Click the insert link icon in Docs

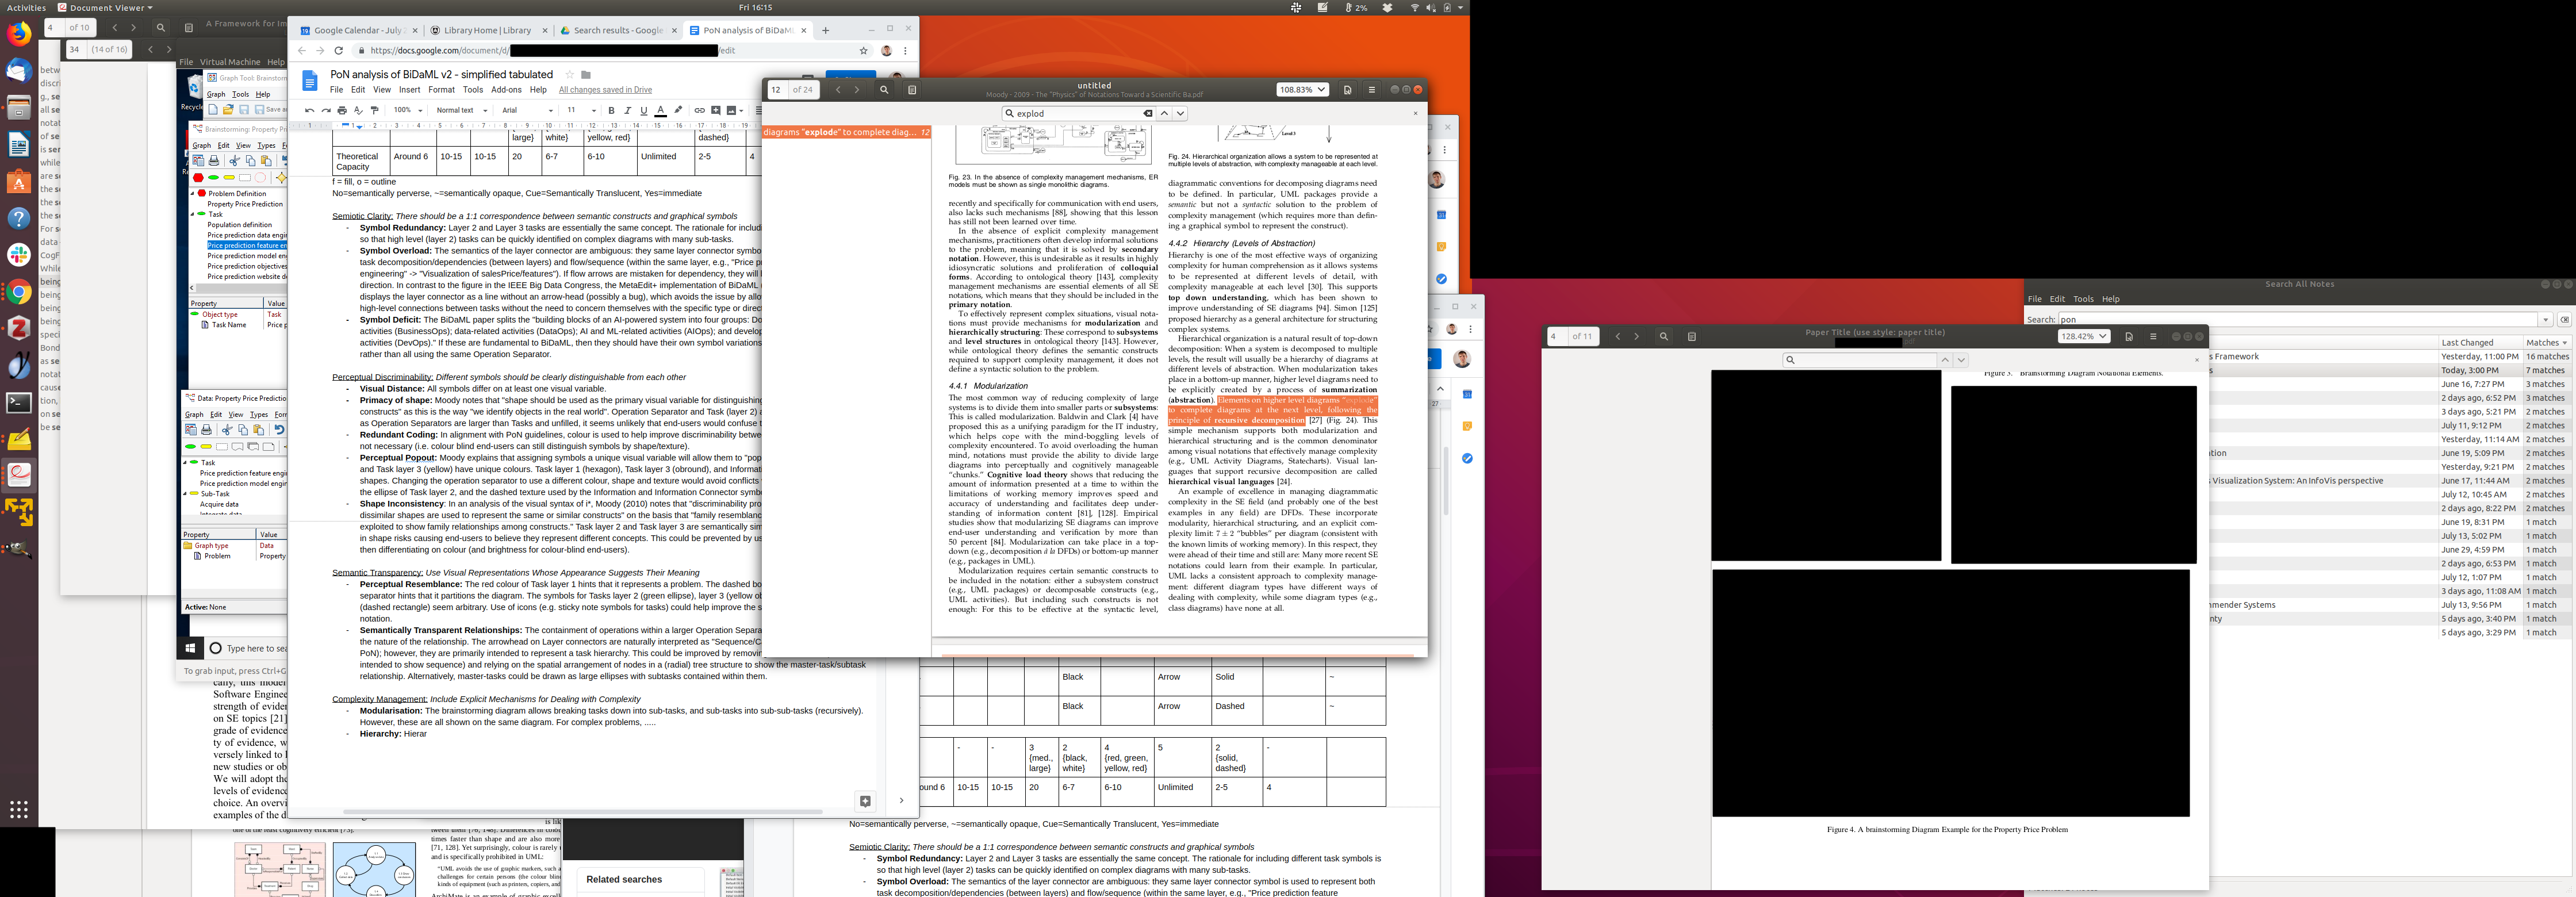[699, 111]
